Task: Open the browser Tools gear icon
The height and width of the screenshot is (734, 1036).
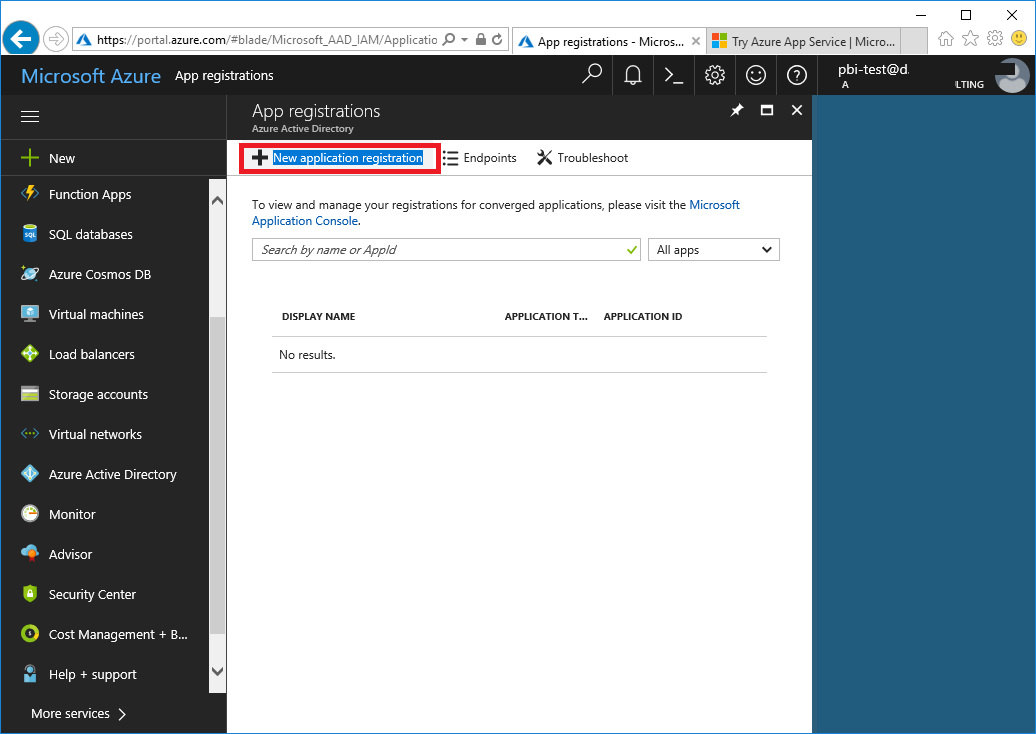Action: pyautogui.click(x=995, y=39)
